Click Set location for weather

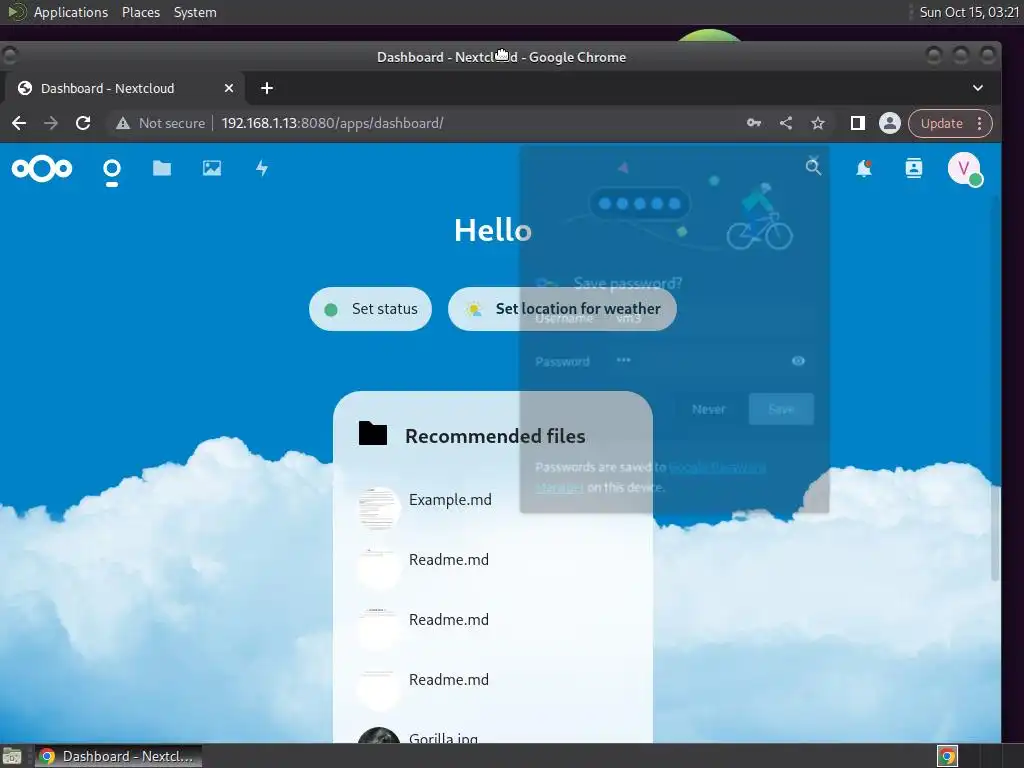tap(562, 309)
